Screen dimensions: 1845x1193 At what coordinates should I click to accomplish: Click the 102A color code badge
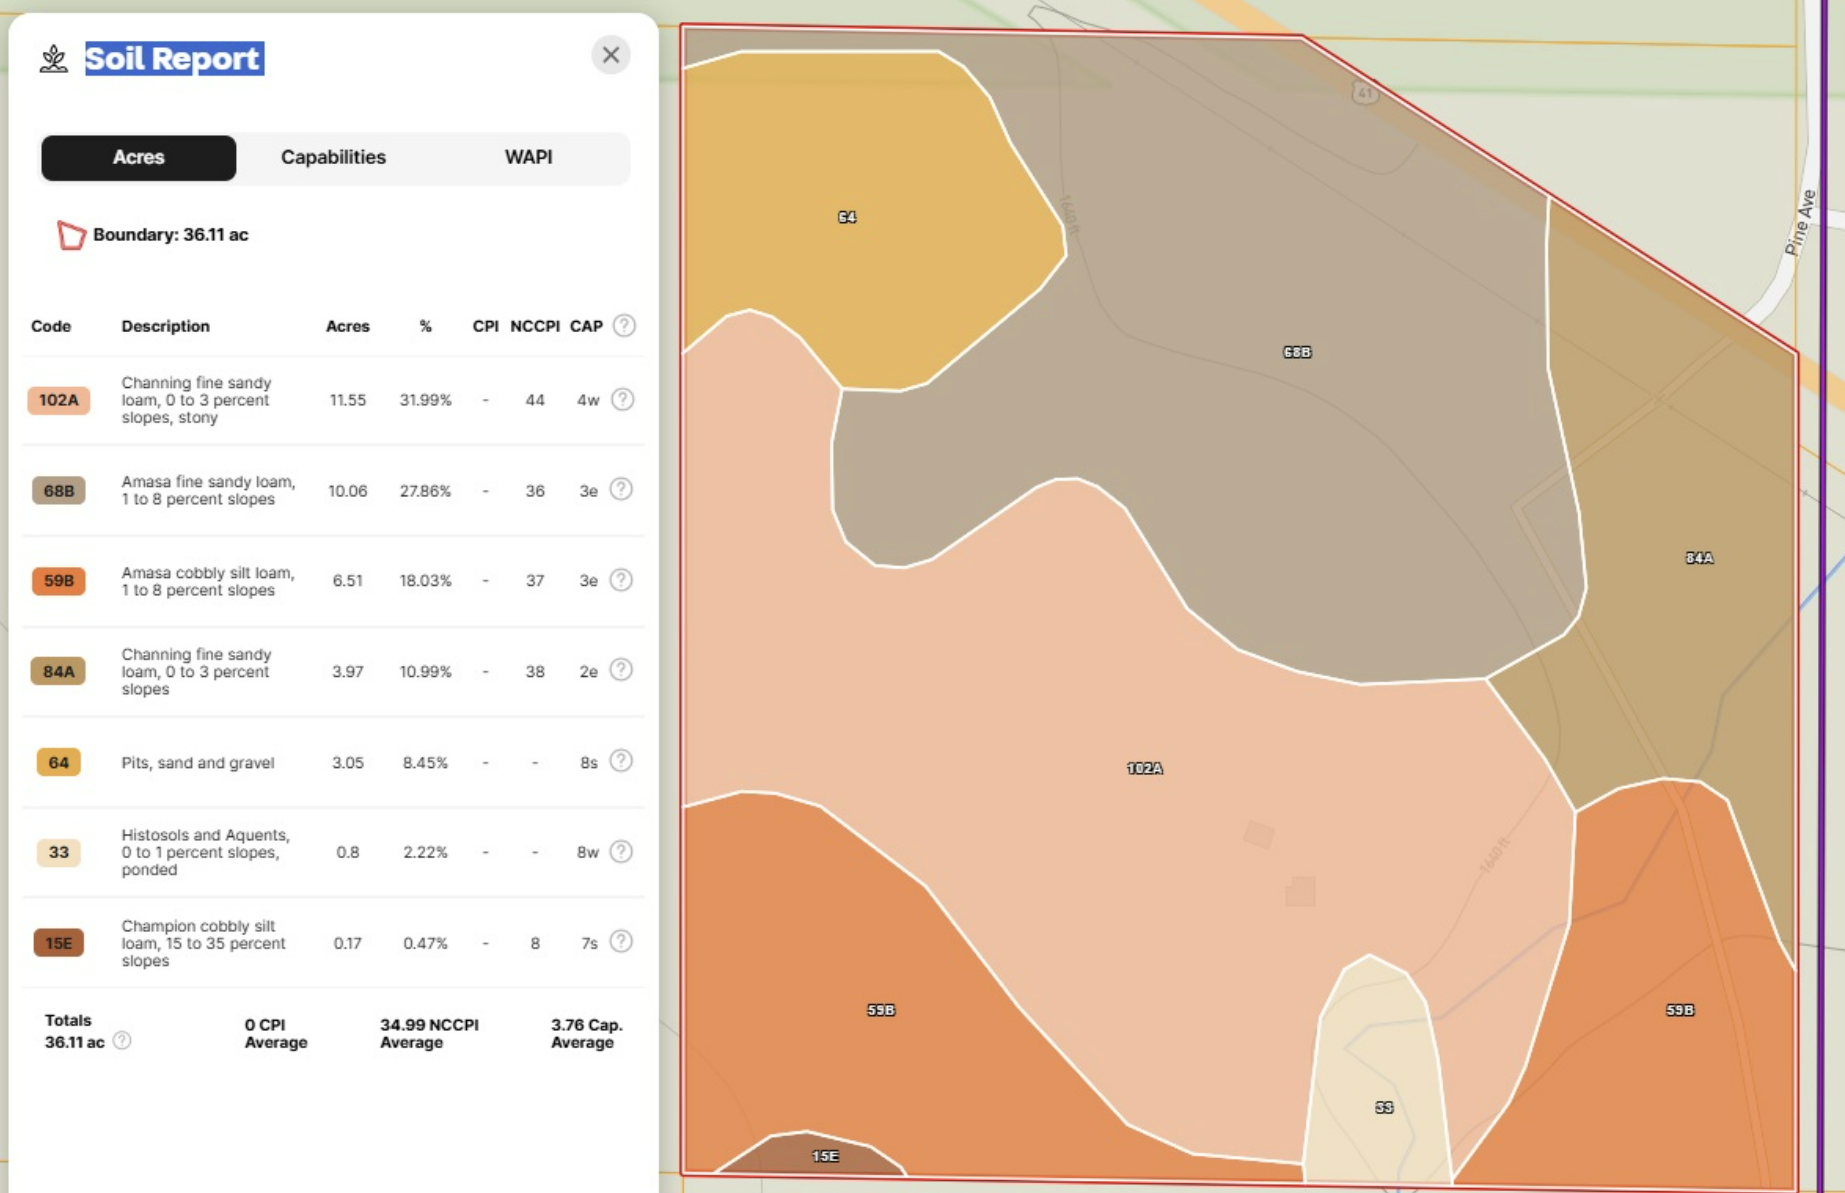point(58,400)
